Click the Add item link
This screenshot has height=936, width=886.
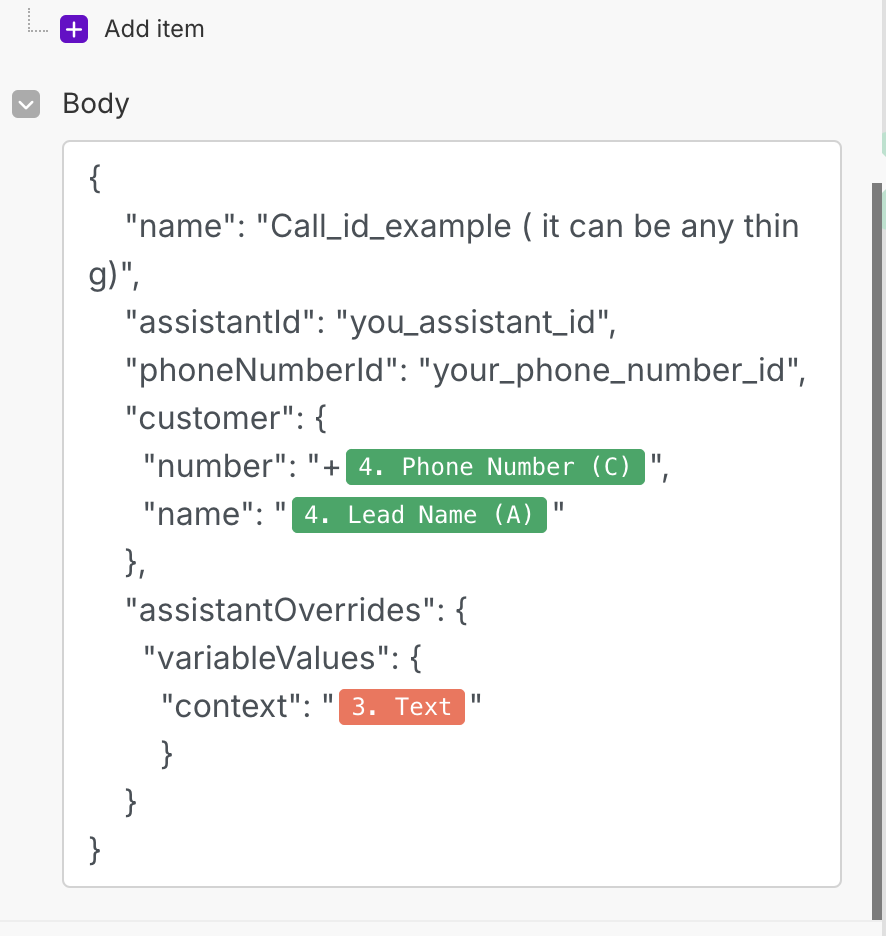154,29
